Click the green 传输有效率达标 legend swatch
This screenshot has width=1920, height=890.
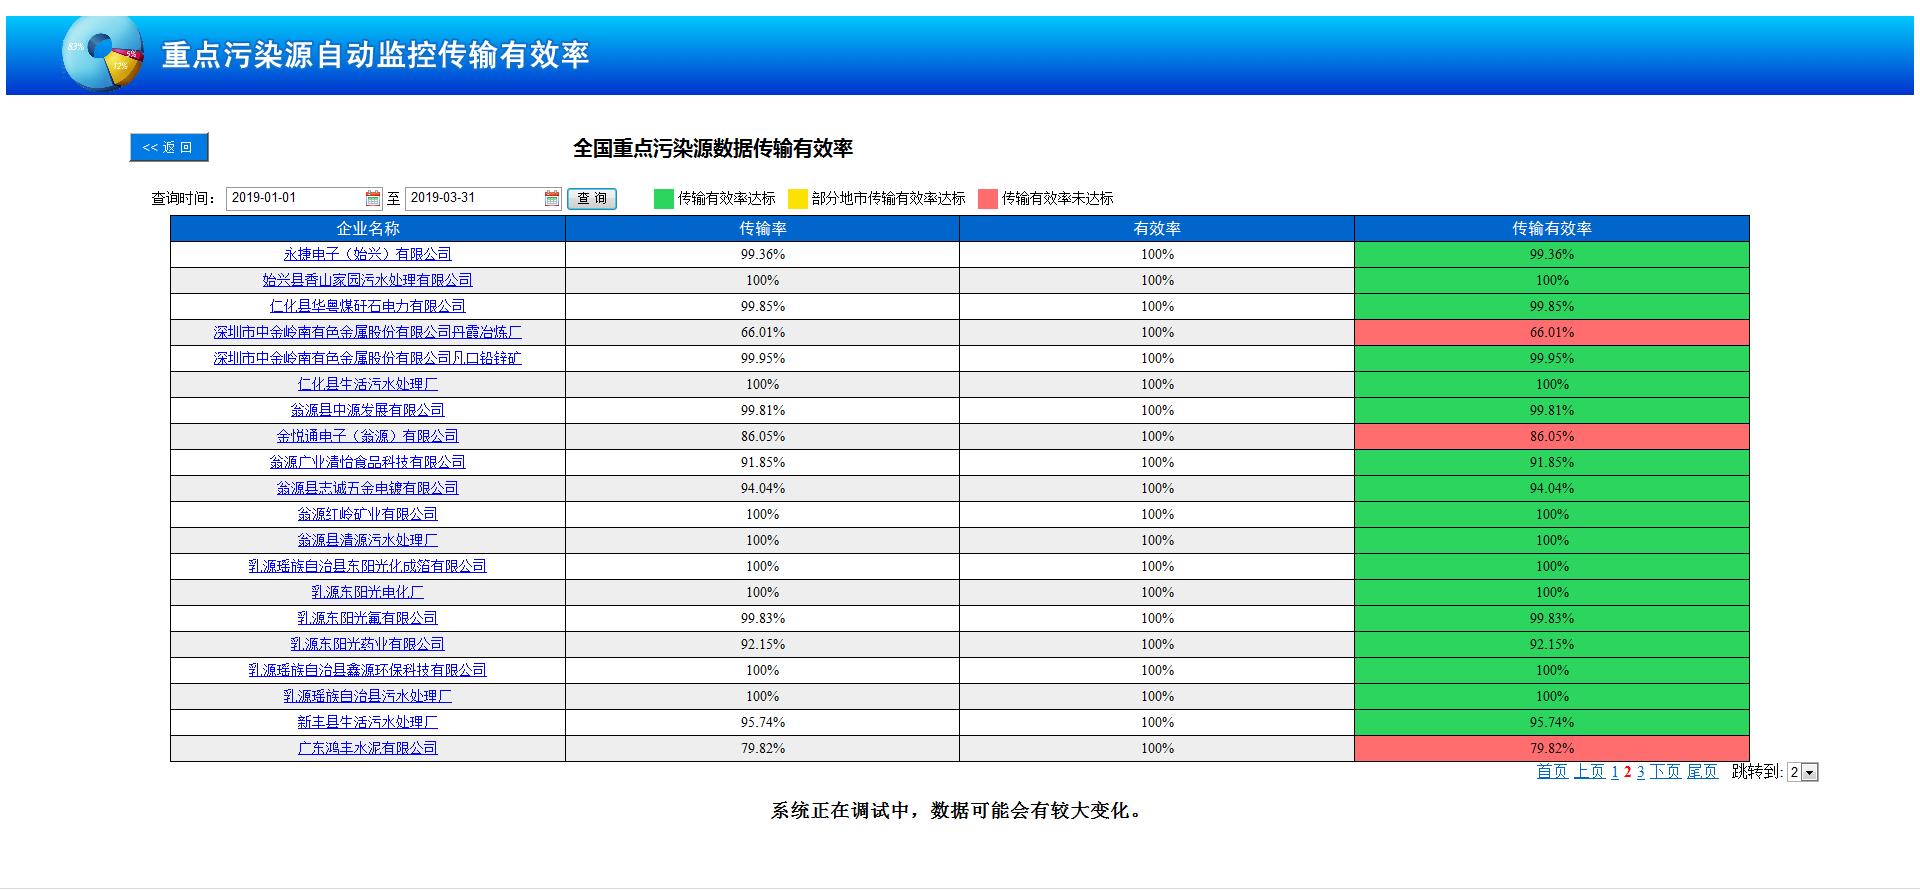tap(664, 198)
